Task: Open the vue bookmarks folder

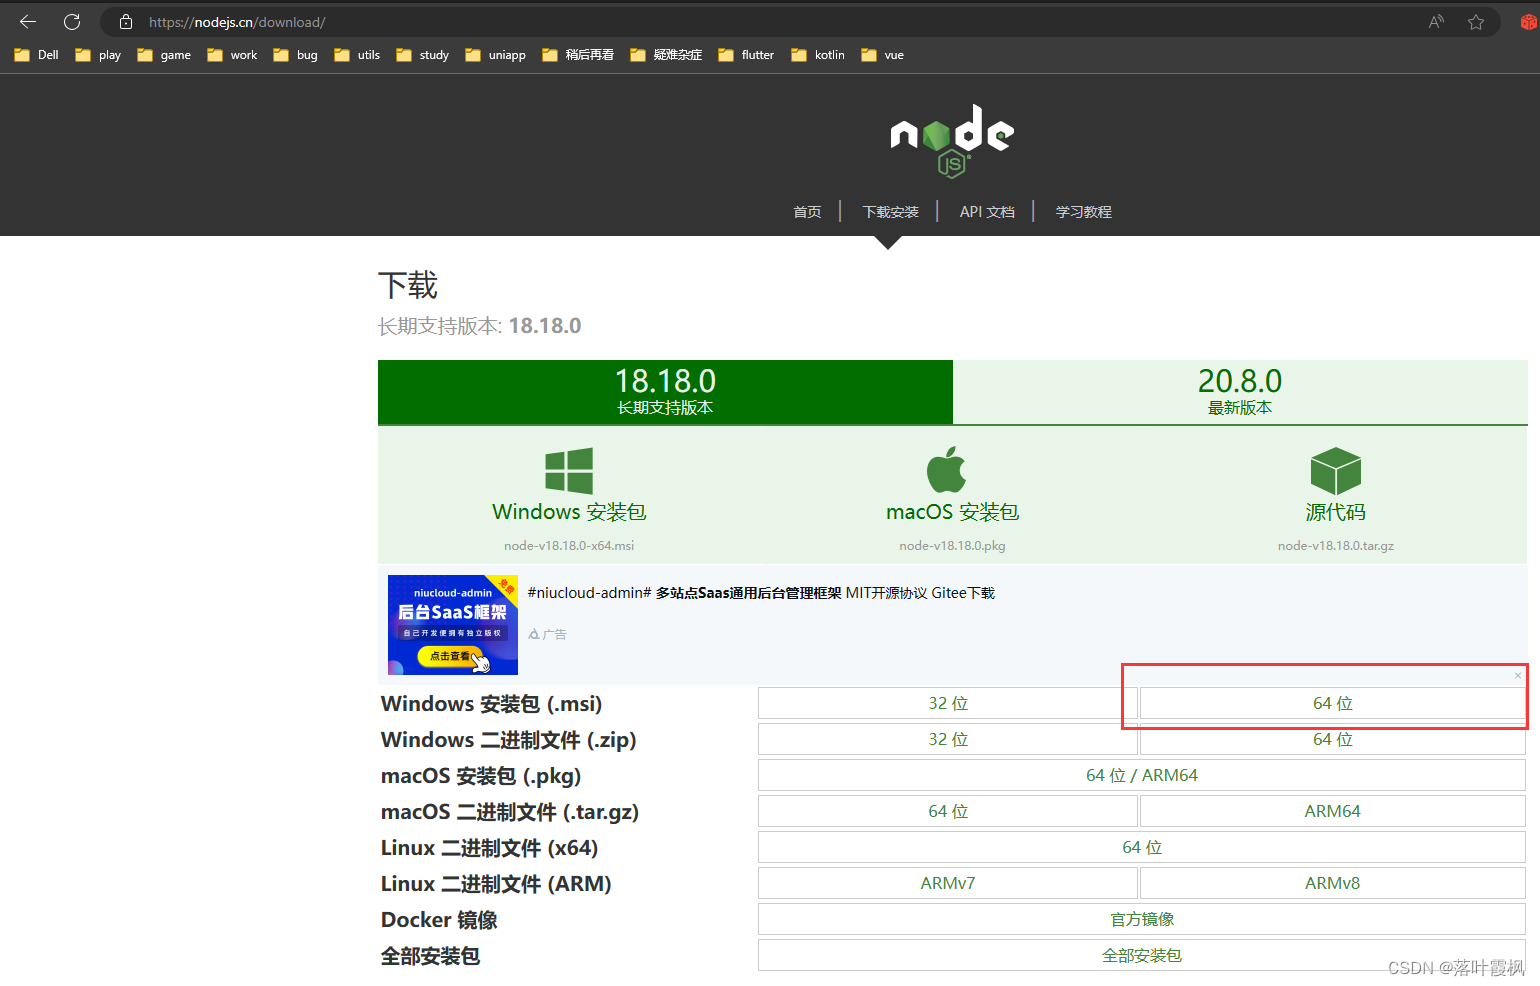Action: (882, 55)
